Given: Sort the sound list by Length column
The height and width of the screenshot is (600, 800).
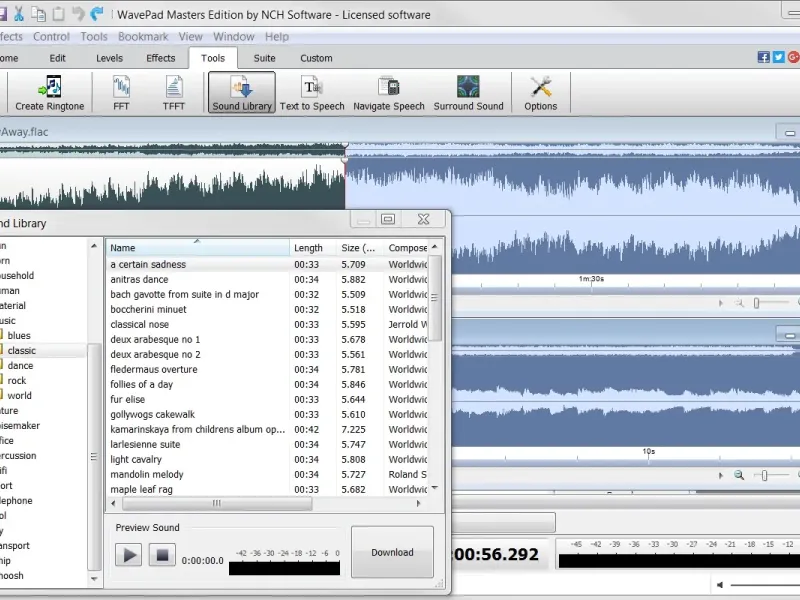Looking at the screenshot, I should 310,248.
